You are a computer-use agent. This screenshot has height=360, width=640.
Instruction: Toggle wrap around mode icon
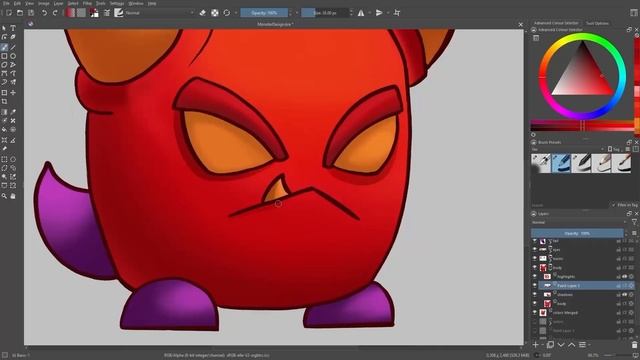pos(397,13)
